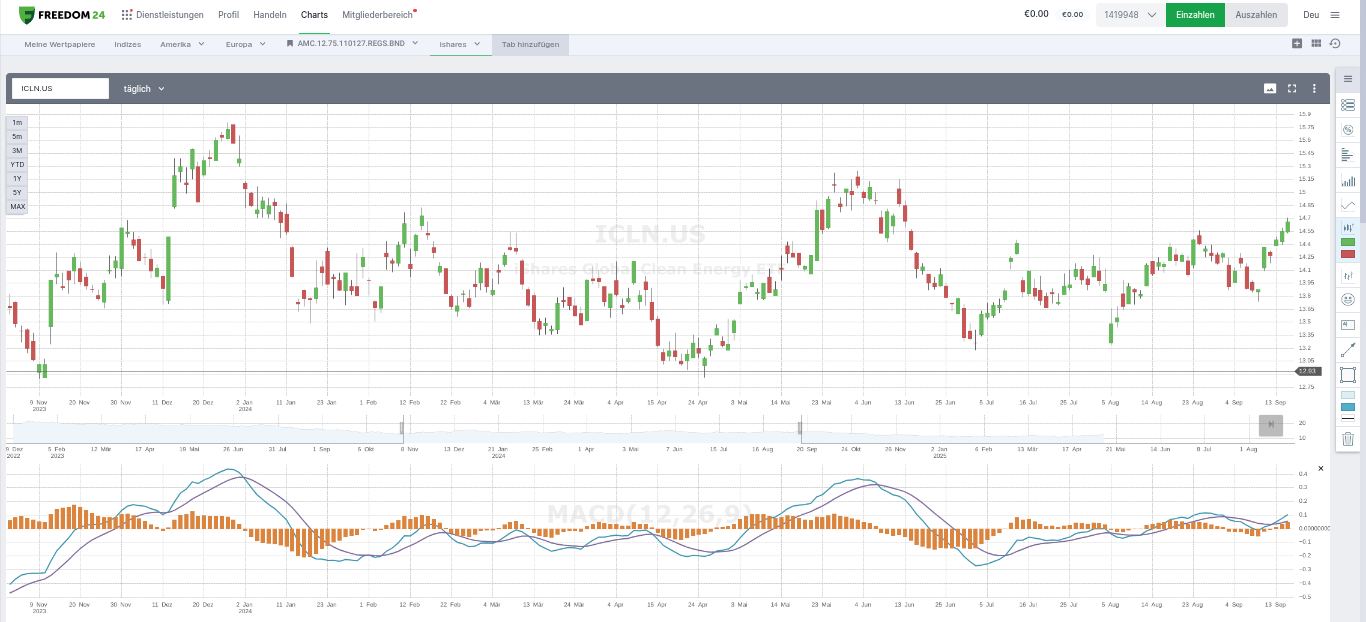This screenshot has width=1366, height=622.
Task: Pick the light blue fill color swatch
Action: 1347,395
